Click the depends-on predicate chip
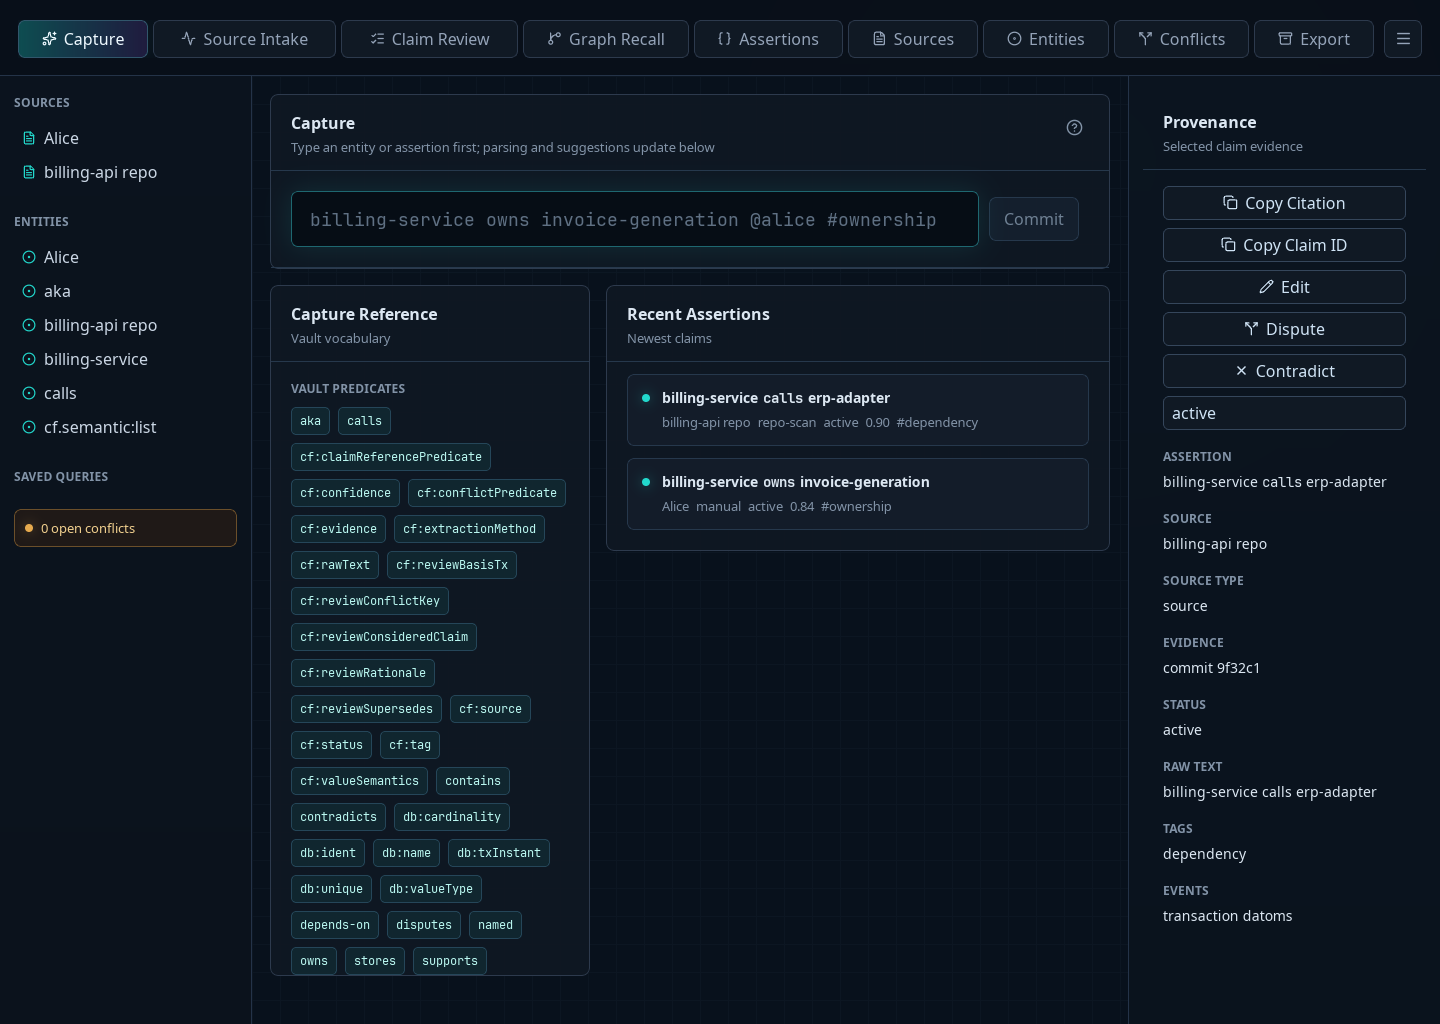This screenshot has height=1024, width=1440. click(335, 925)
